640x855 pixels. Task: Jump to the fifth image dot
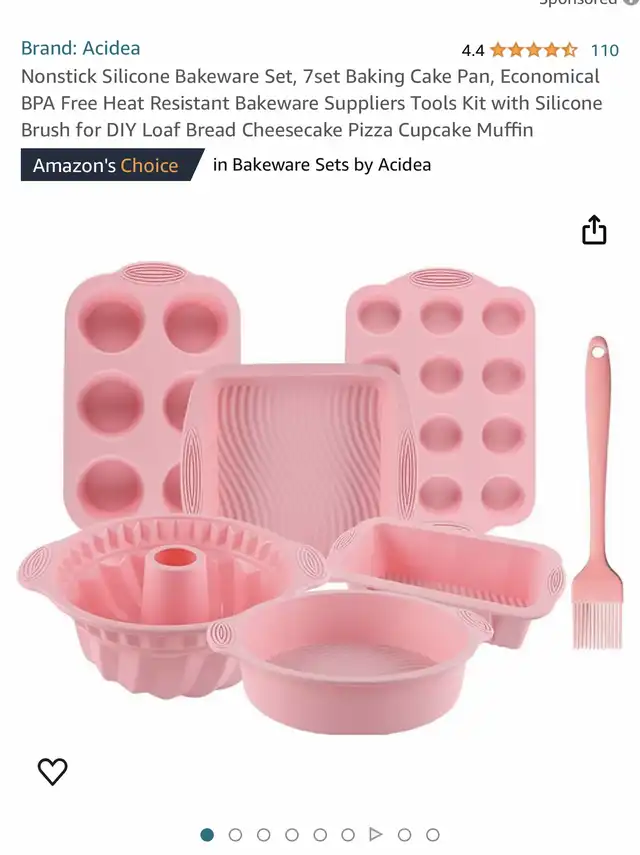[321, 835]
